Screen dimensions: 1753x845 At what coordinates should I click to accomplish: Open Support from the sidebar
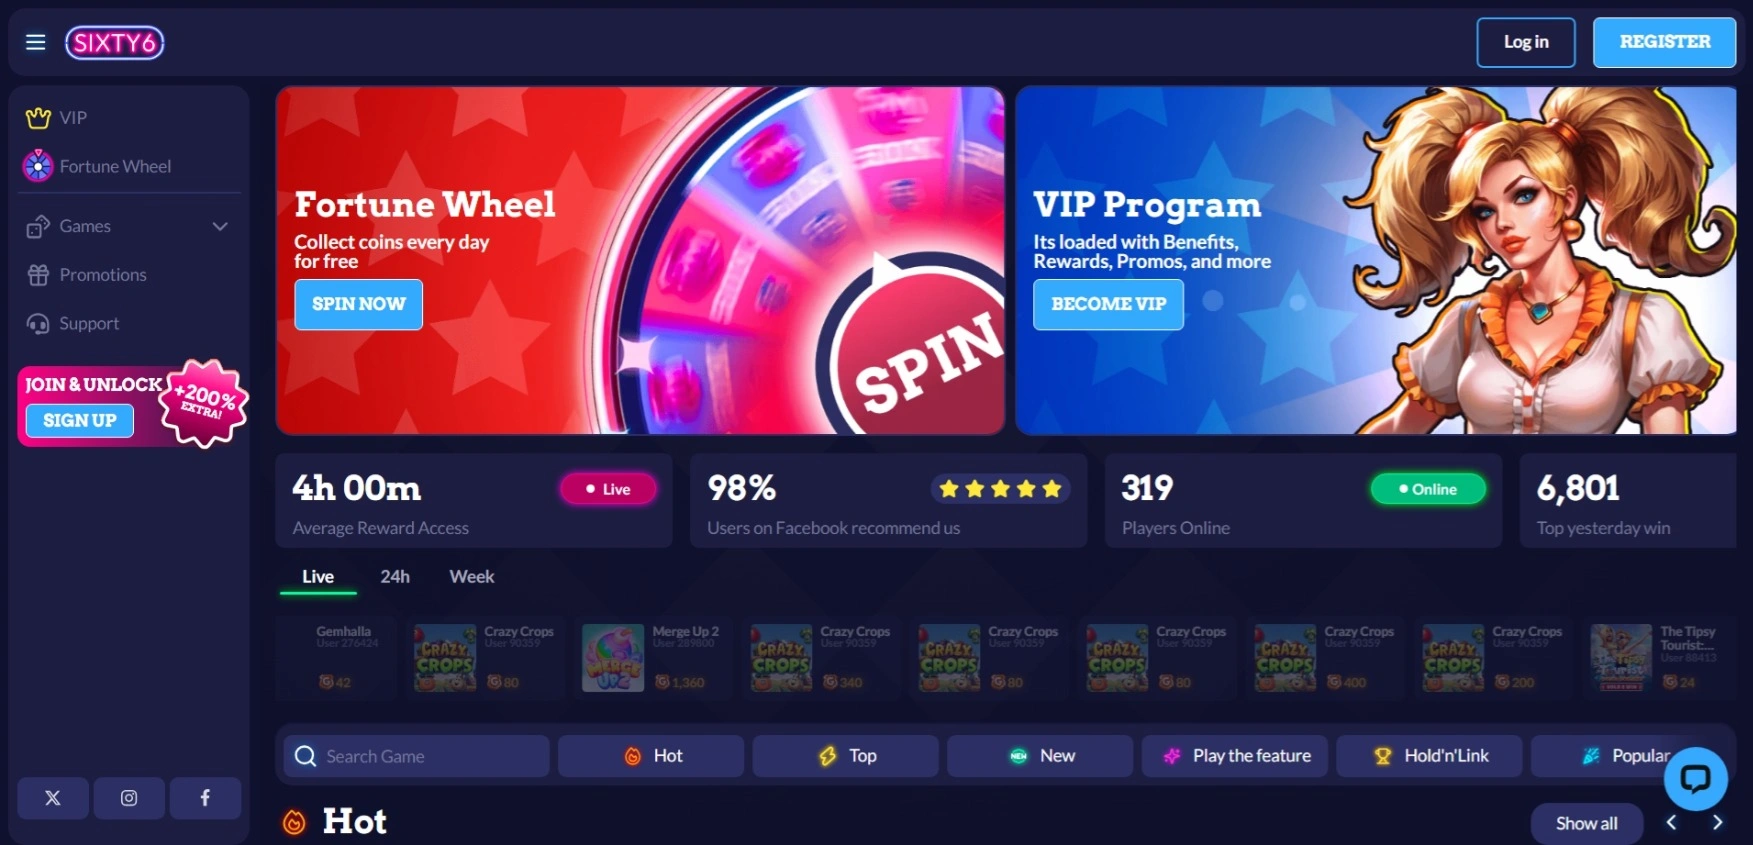pyautogui.click(x=73, y=323)
